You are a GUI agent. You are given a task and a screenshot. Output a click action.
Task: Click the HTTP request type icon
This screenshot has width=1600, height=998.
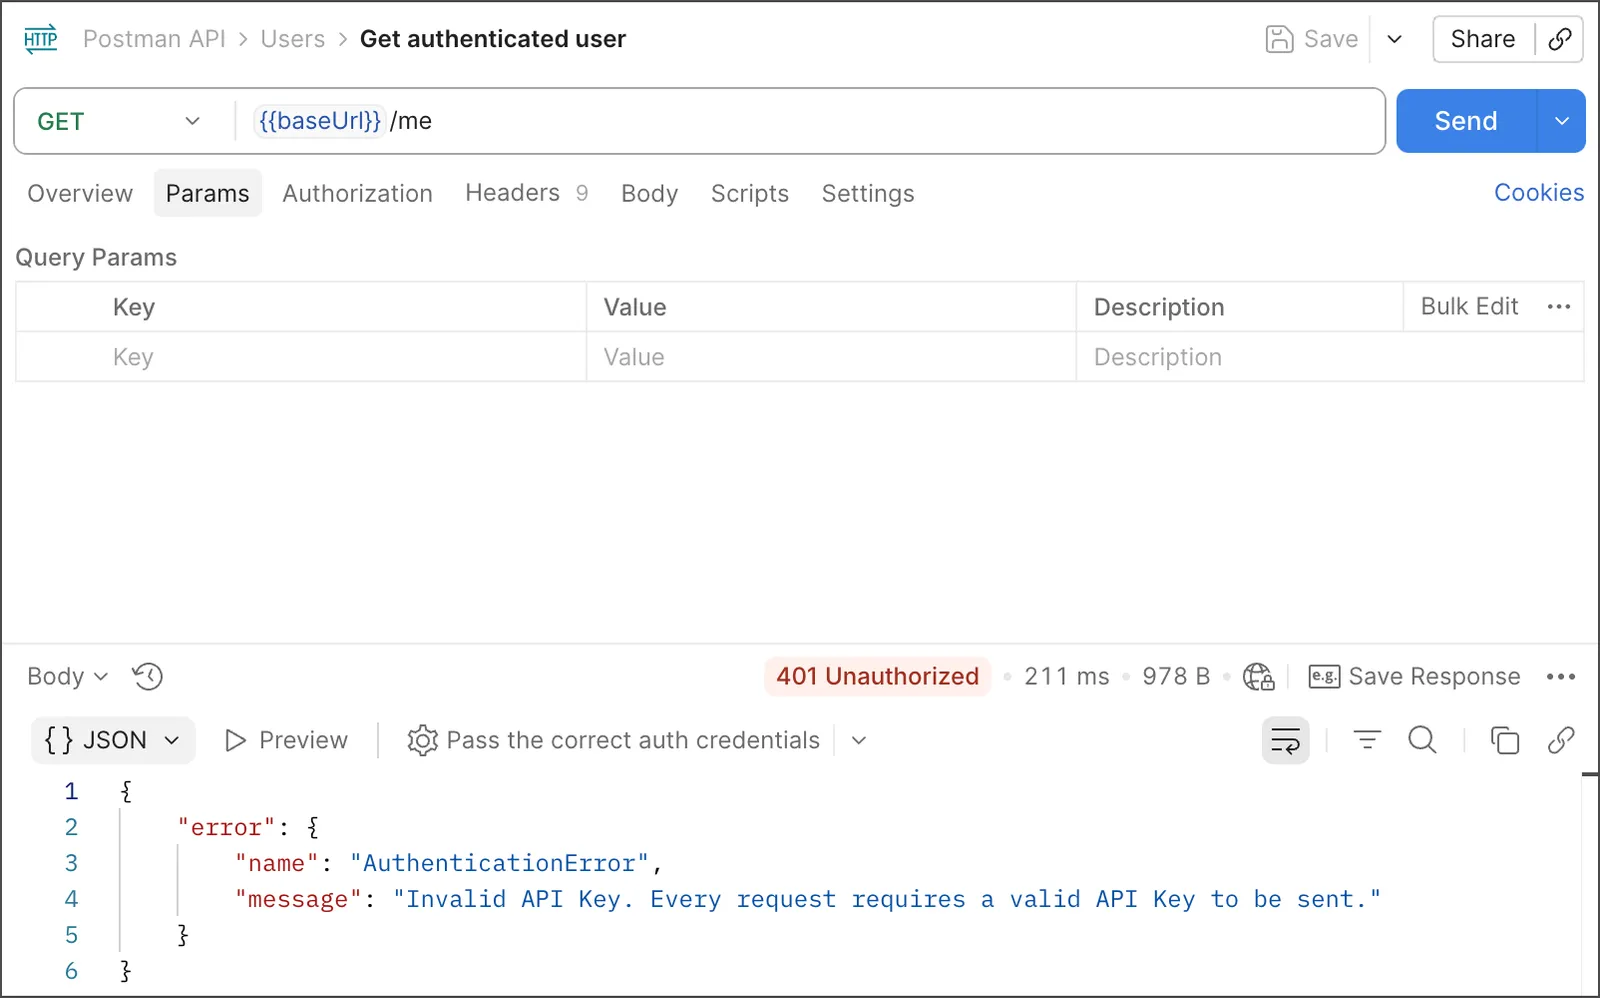pos(41,39)
